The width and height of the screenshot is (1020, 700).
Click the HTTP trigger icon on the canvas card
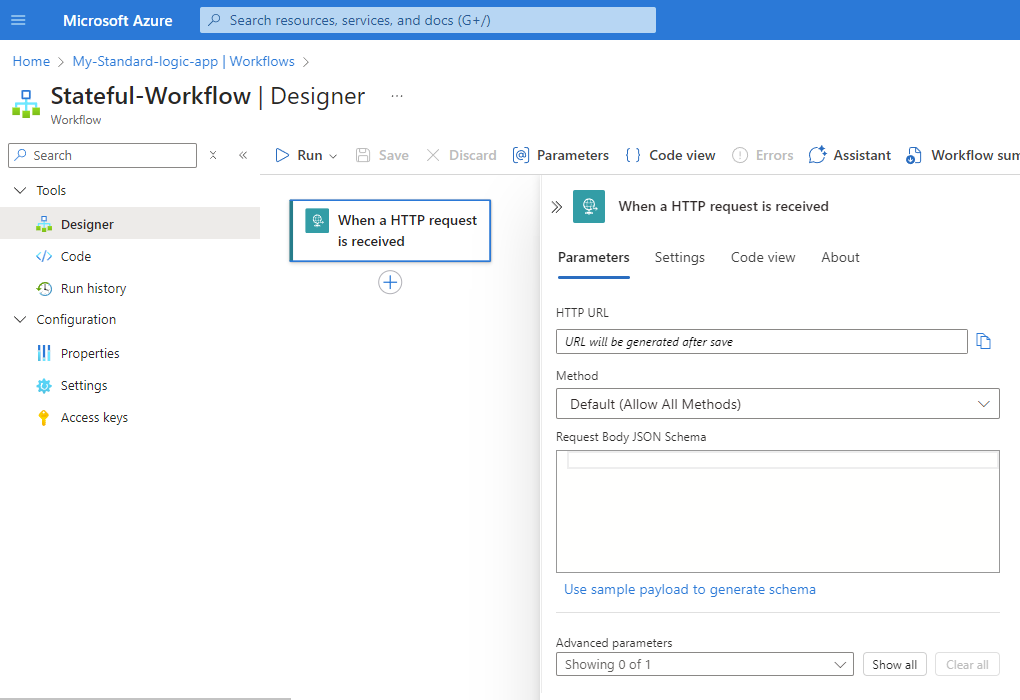tap(317, 221)
